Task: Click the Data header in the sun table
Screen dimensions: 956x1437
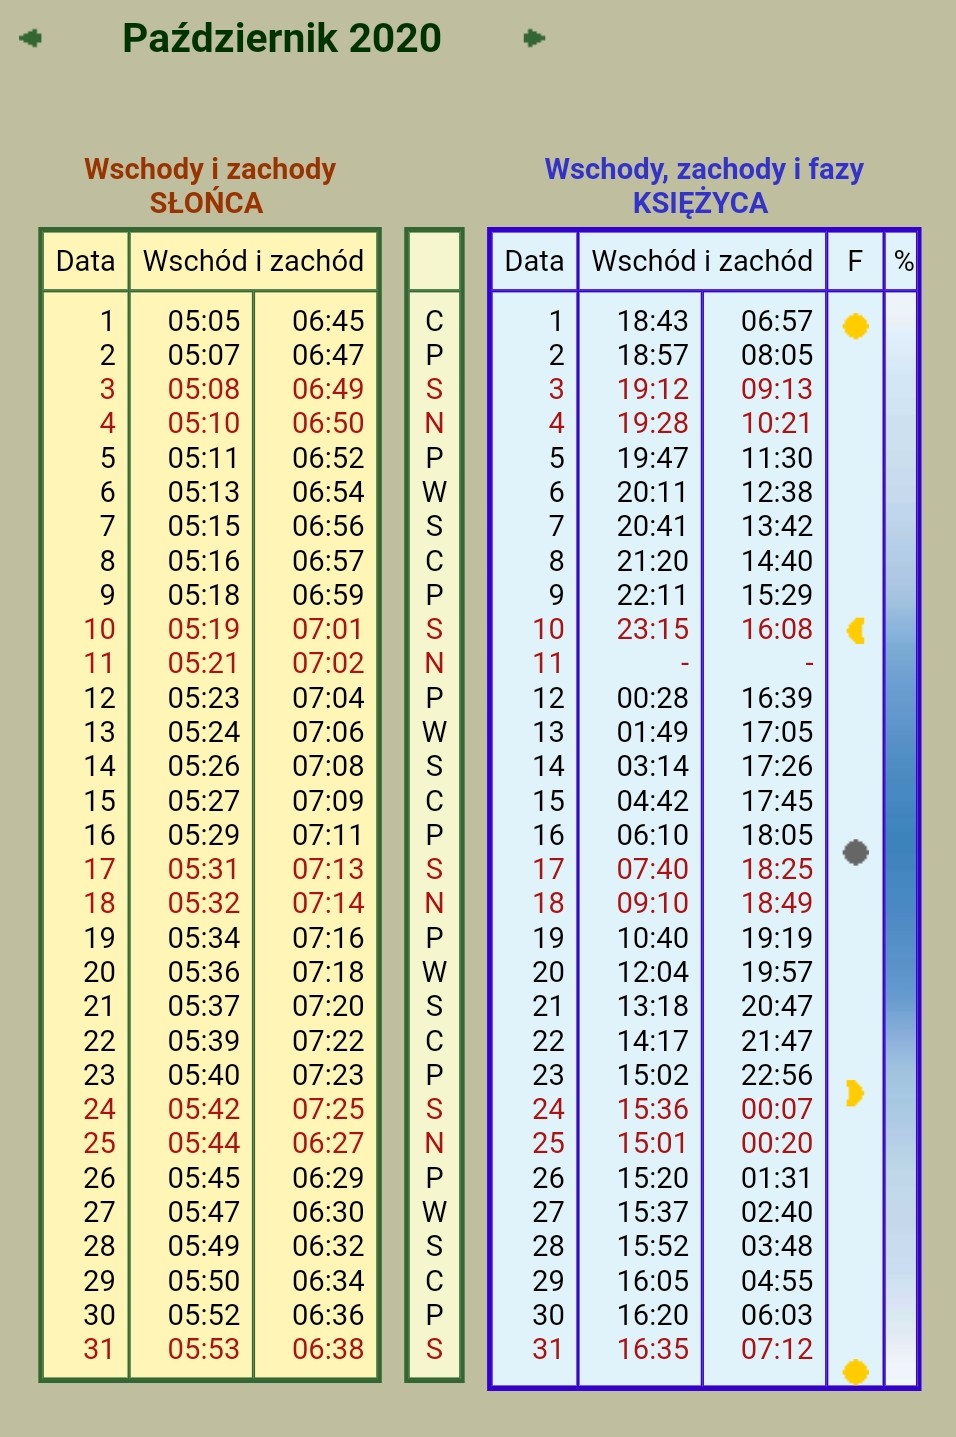Action: point(86,261)
